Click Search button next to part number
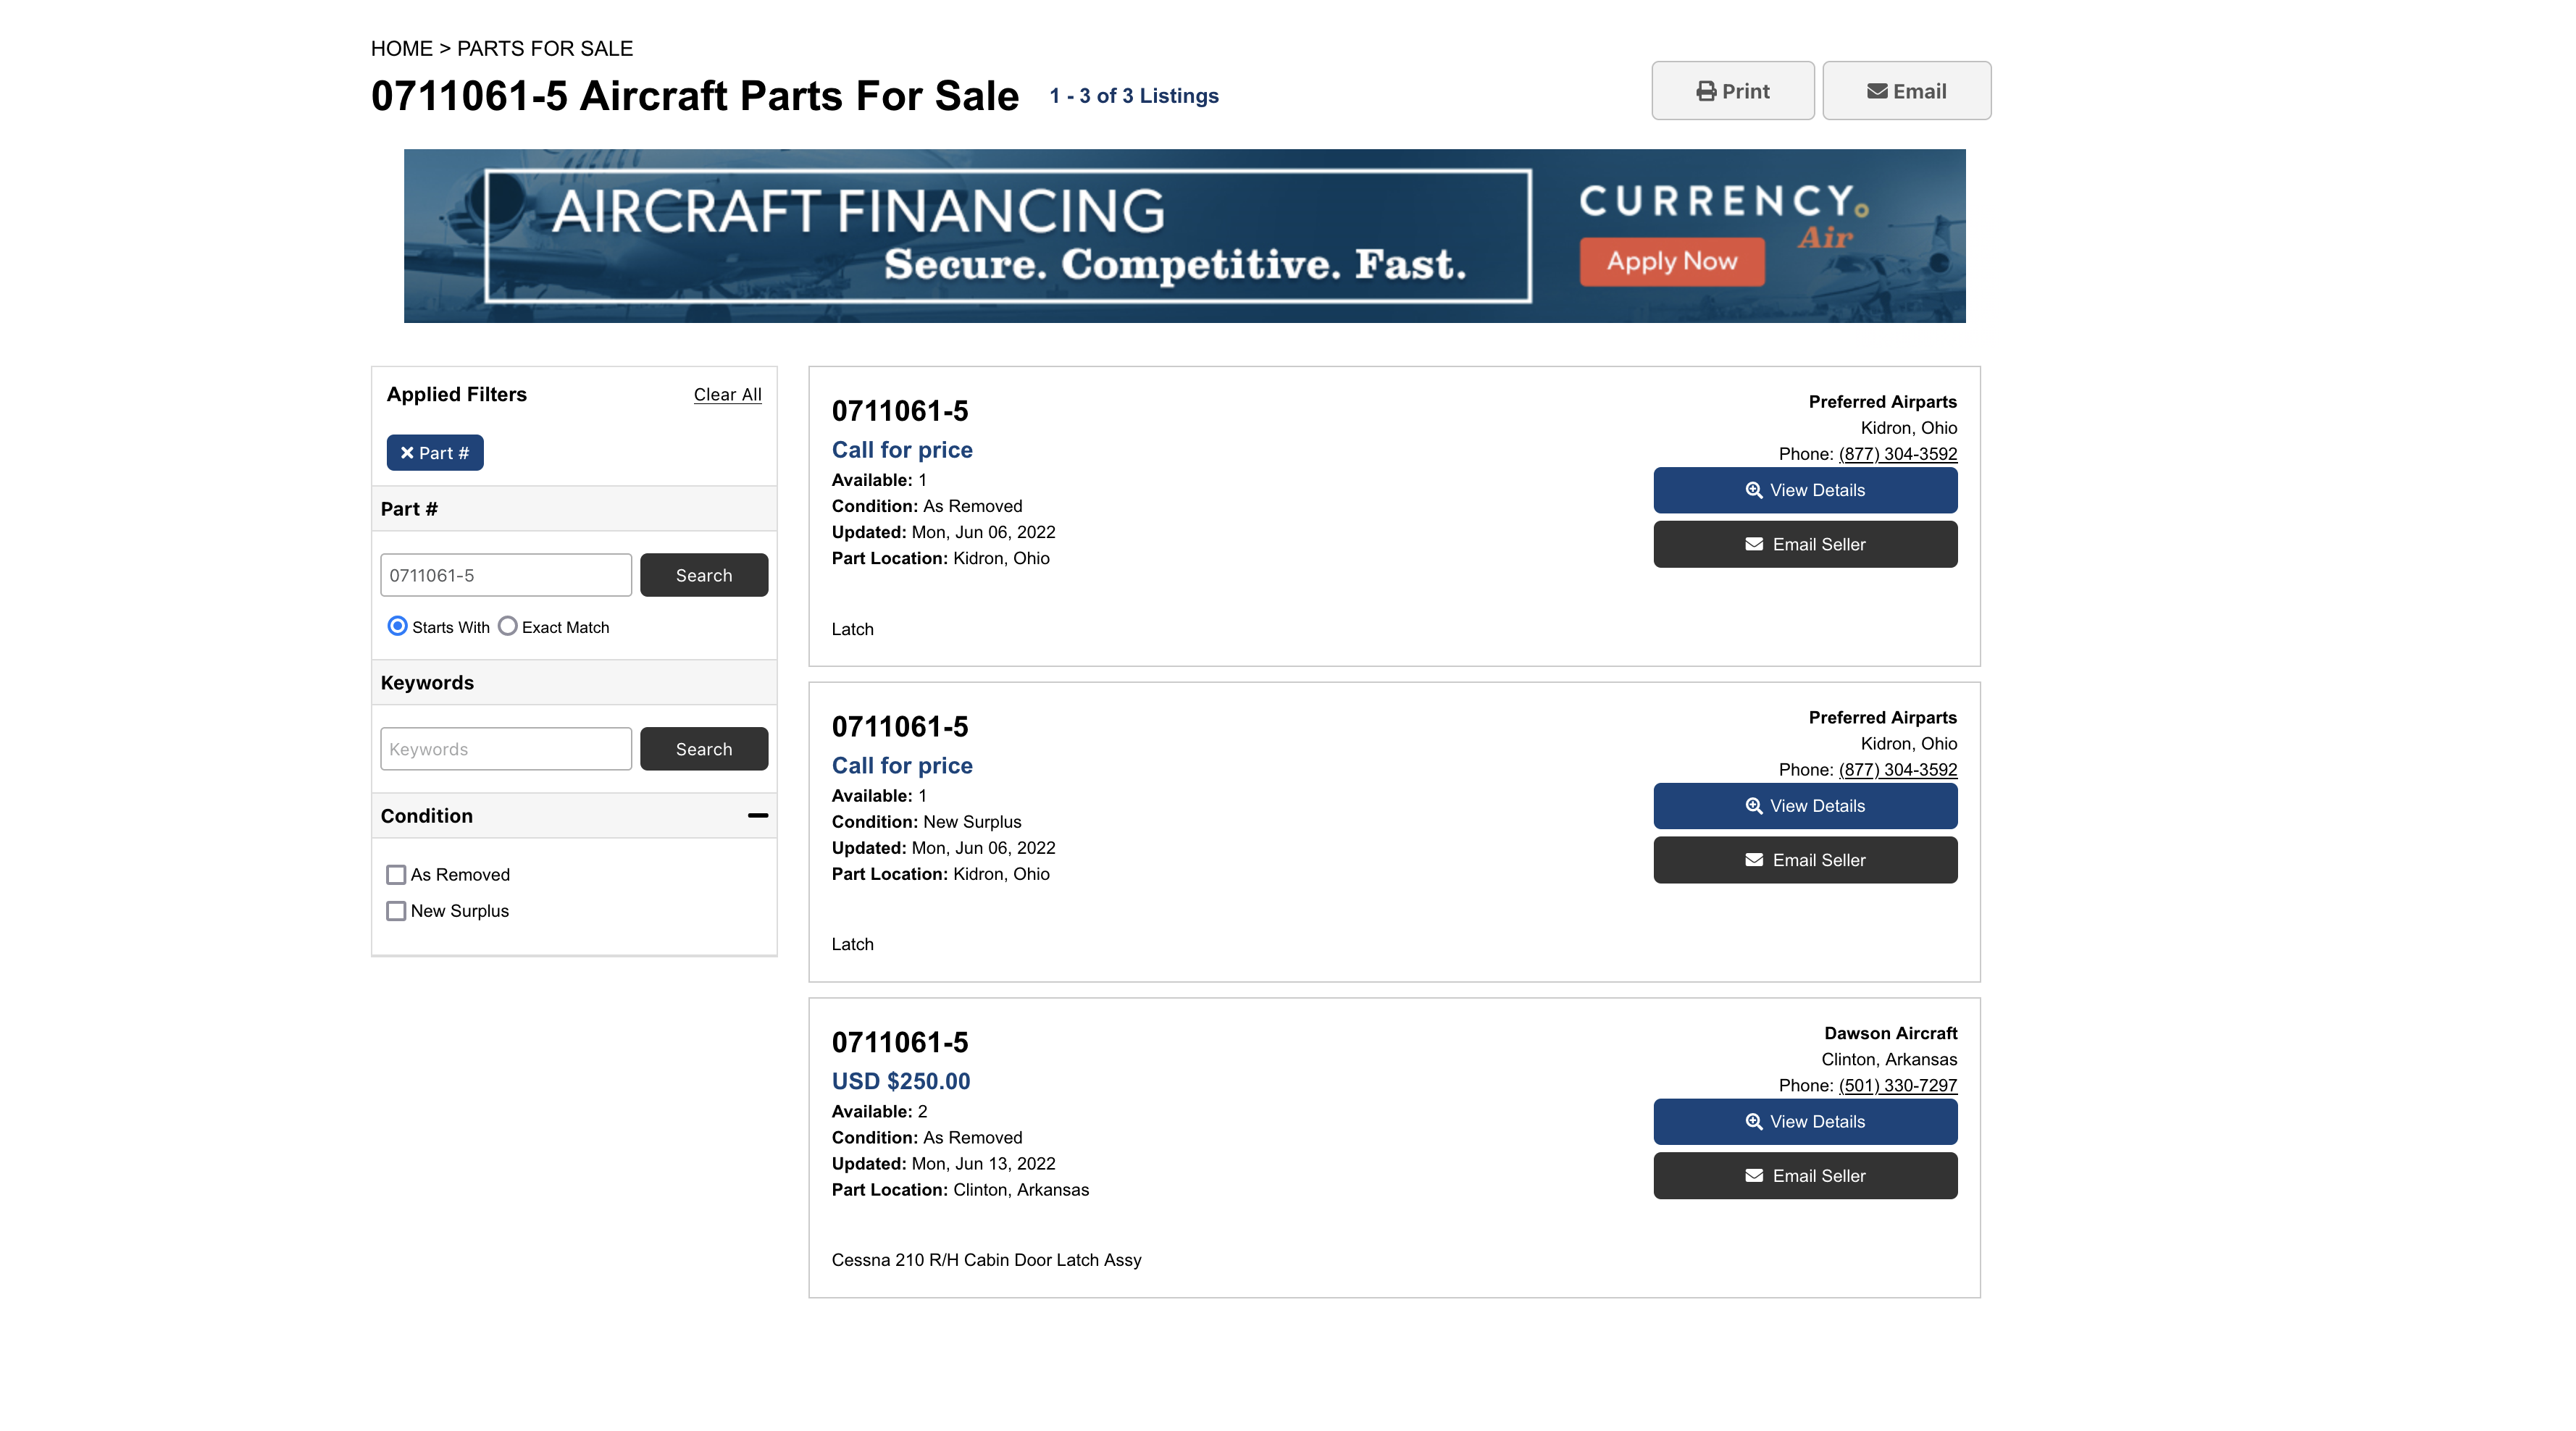Screen dimensions: 2576x1431 [x=704, y=575]
